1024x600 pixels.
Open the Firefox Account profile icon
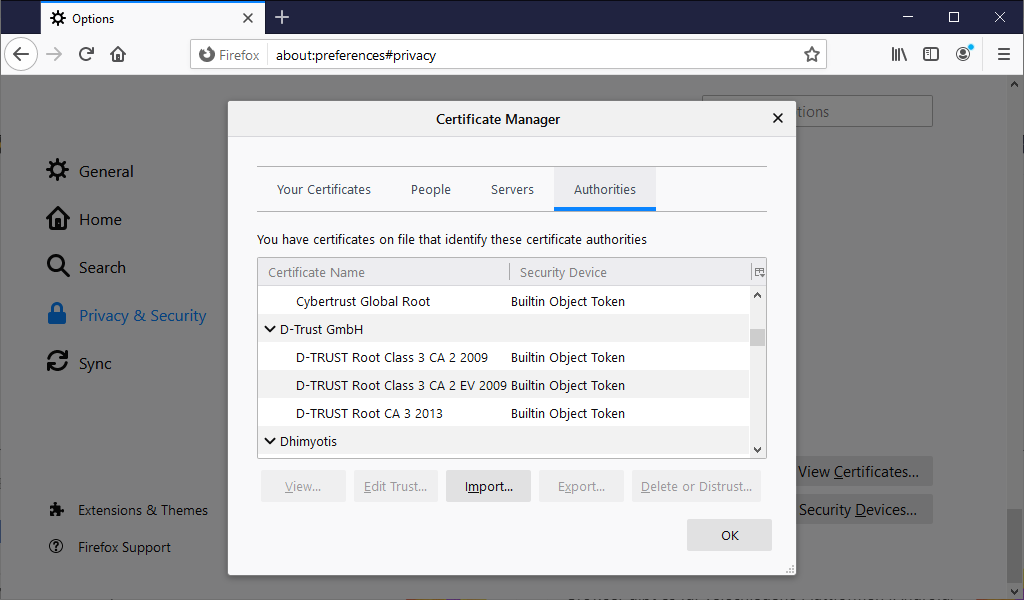963,54
